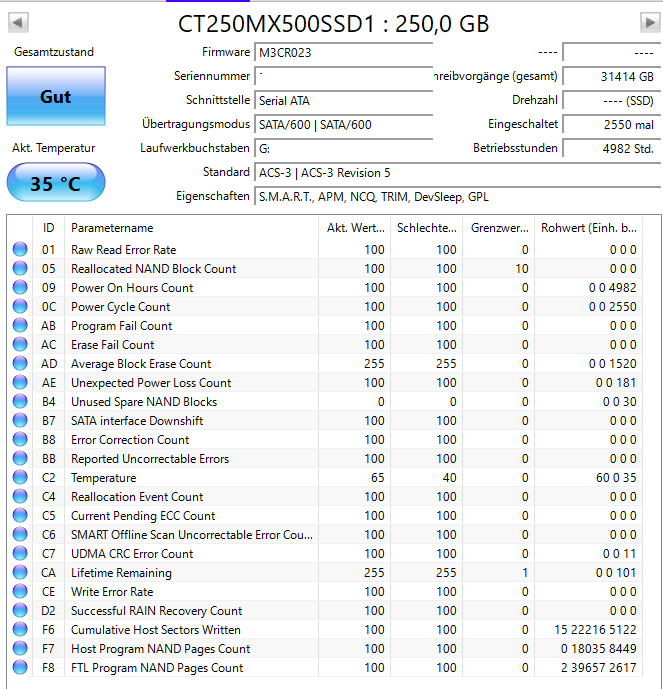The width and height of the screenshot is (663, 689).
Task: Click status orb for Host Program NAND Pages Count
Action: click(20, 648)
